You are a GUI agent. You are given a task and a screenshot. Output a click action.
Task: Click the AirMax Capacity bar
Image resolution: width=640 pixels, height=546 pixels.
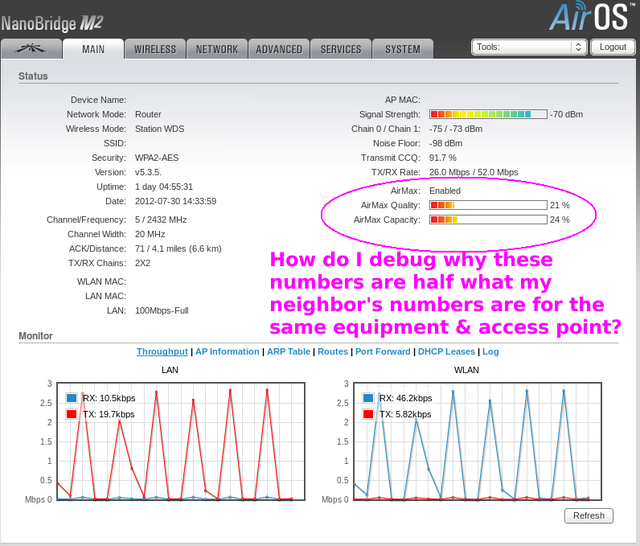point(488,220)
